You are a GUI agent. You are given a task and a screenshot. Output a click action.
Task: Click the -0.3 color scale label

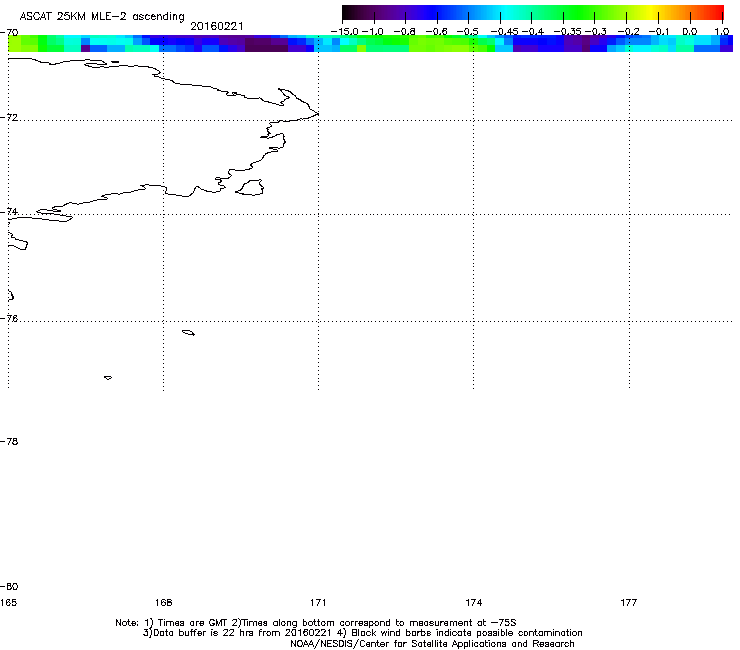coord(595,32)
